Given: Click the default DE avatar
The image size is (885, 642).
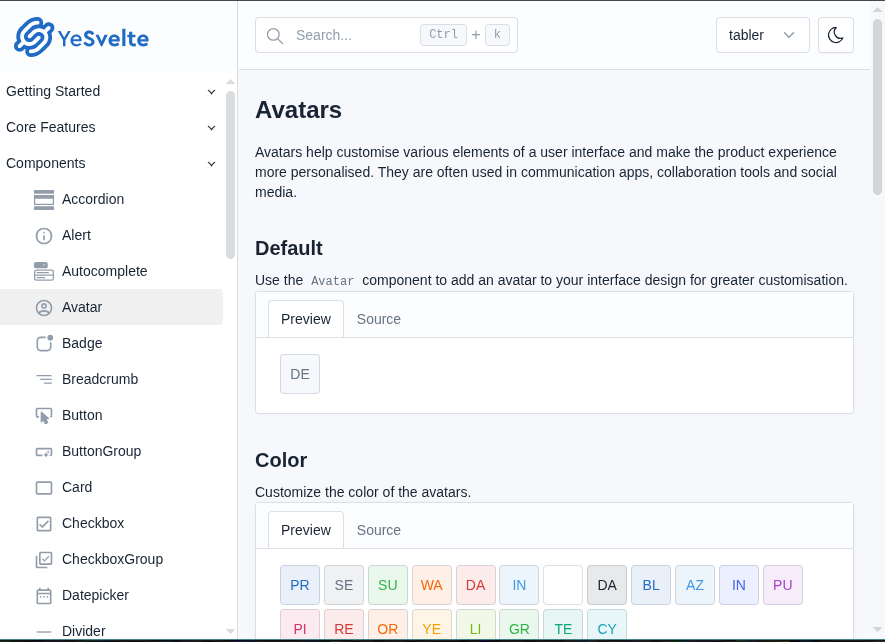Looking at the screenshot, I should tap(300, 374).
